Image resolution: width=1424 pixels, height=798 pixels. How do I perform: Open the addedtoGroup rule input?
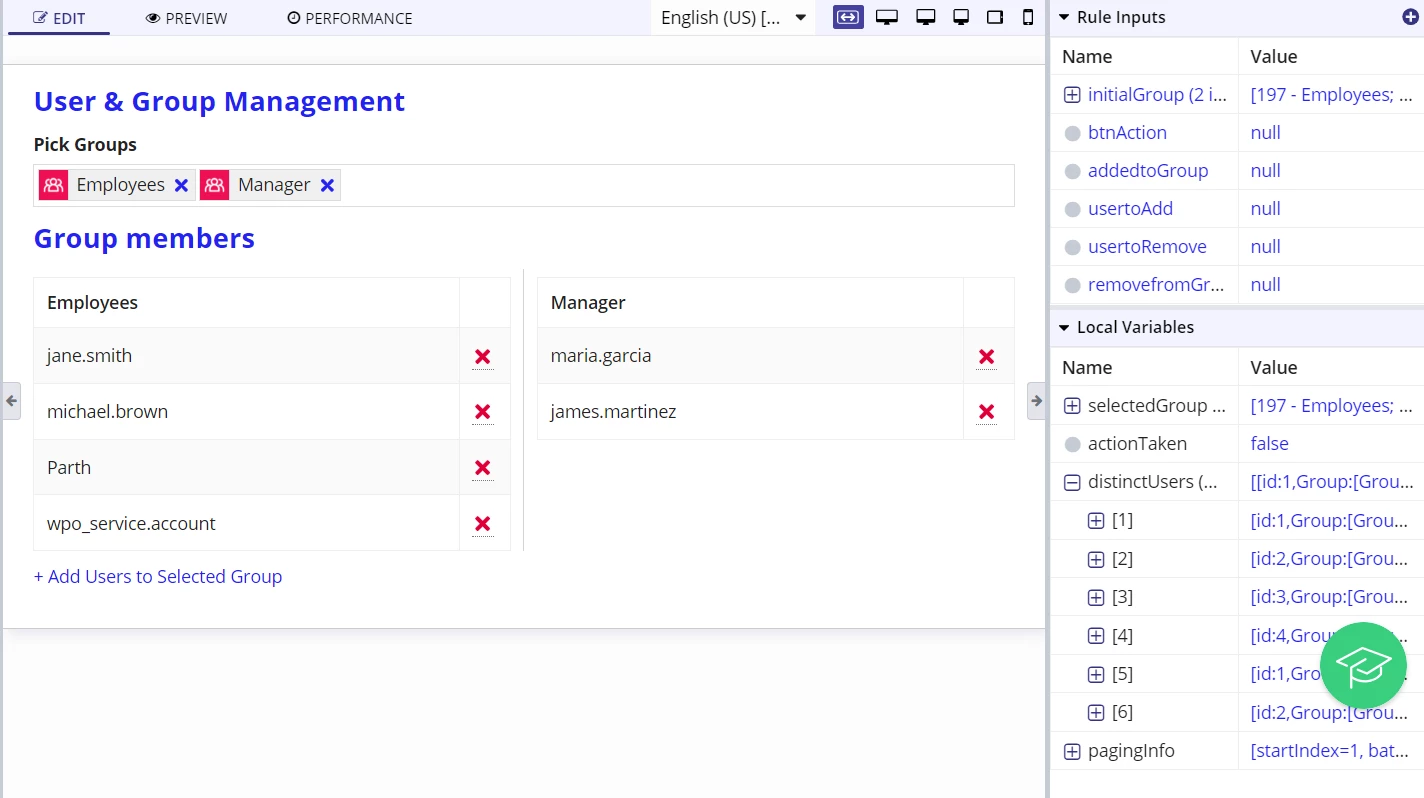pos(1148,171)
